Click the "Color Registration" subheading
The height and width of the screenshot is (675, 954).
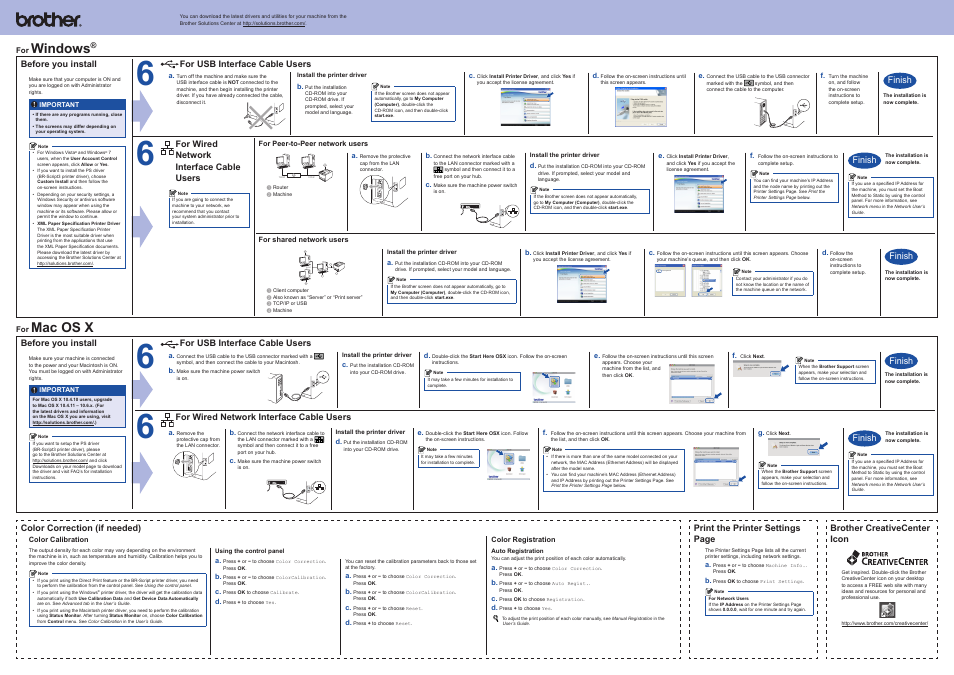[523, 540]
